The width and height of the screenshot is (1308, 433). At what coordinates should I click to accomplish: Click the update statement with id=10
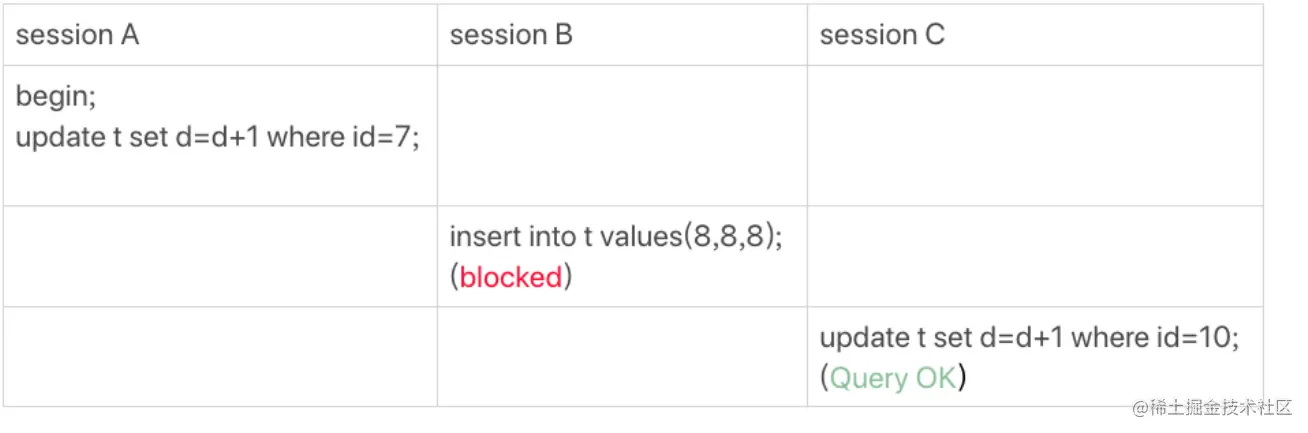[1030, 338]
